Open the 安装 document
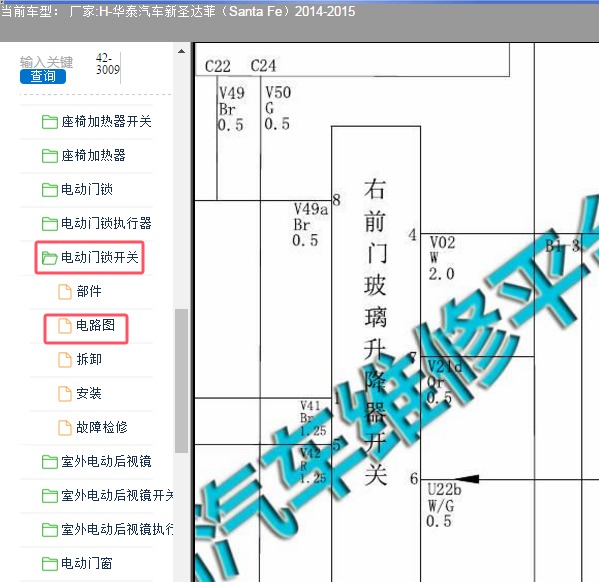 [x=80, y=394]
